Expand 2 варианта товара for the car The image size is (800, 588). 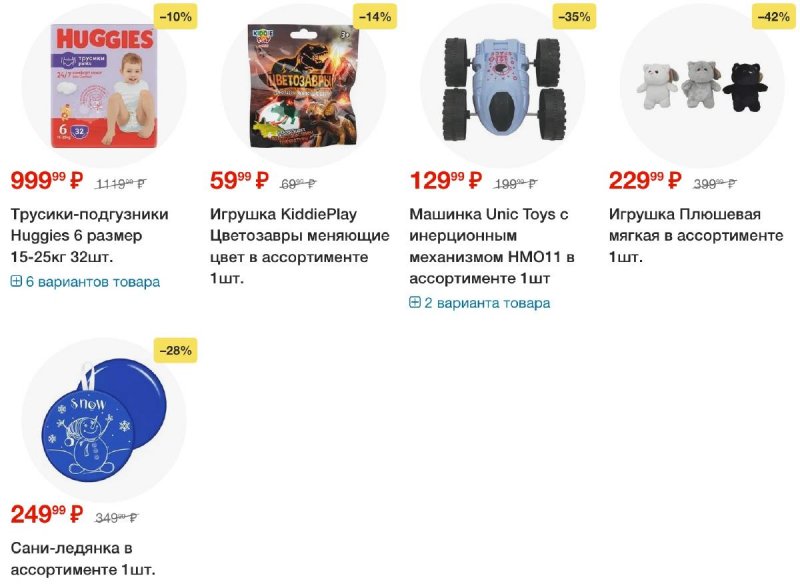point(480,303)
